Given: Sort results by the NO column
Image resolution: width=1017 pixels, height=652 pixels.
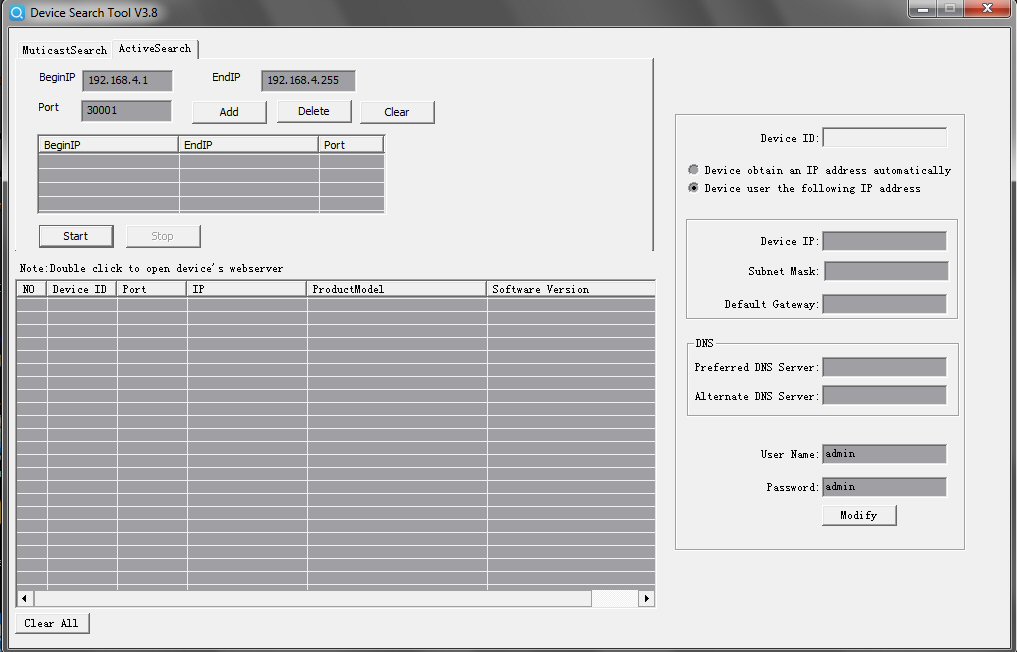Looking at the screenshot, I should coord(32,289).
